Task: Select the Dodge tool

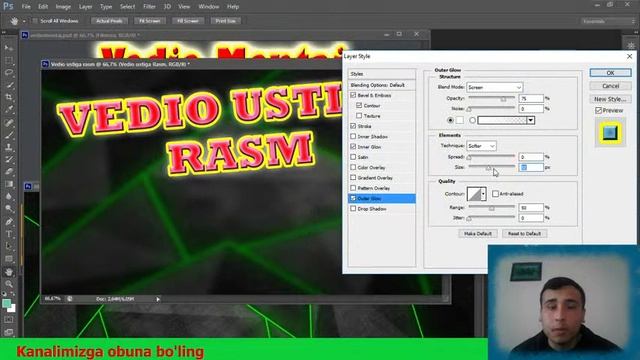Action: point(9,209)
